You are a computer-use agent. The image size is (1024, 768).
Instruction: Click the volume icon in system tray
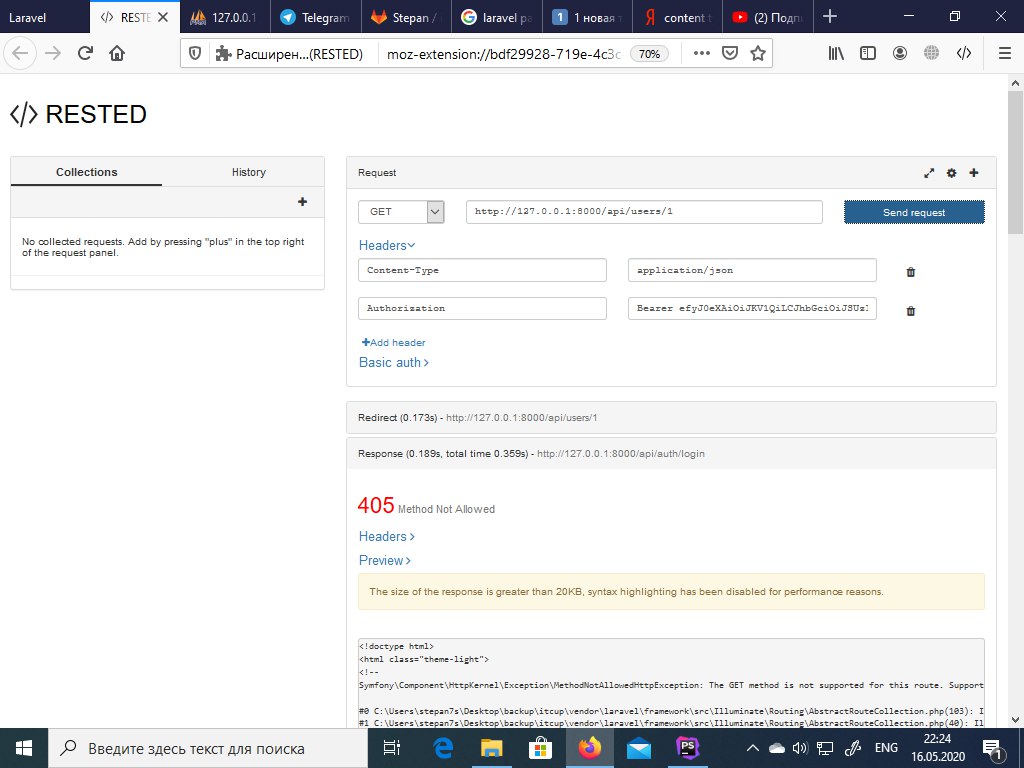(799, 748)
